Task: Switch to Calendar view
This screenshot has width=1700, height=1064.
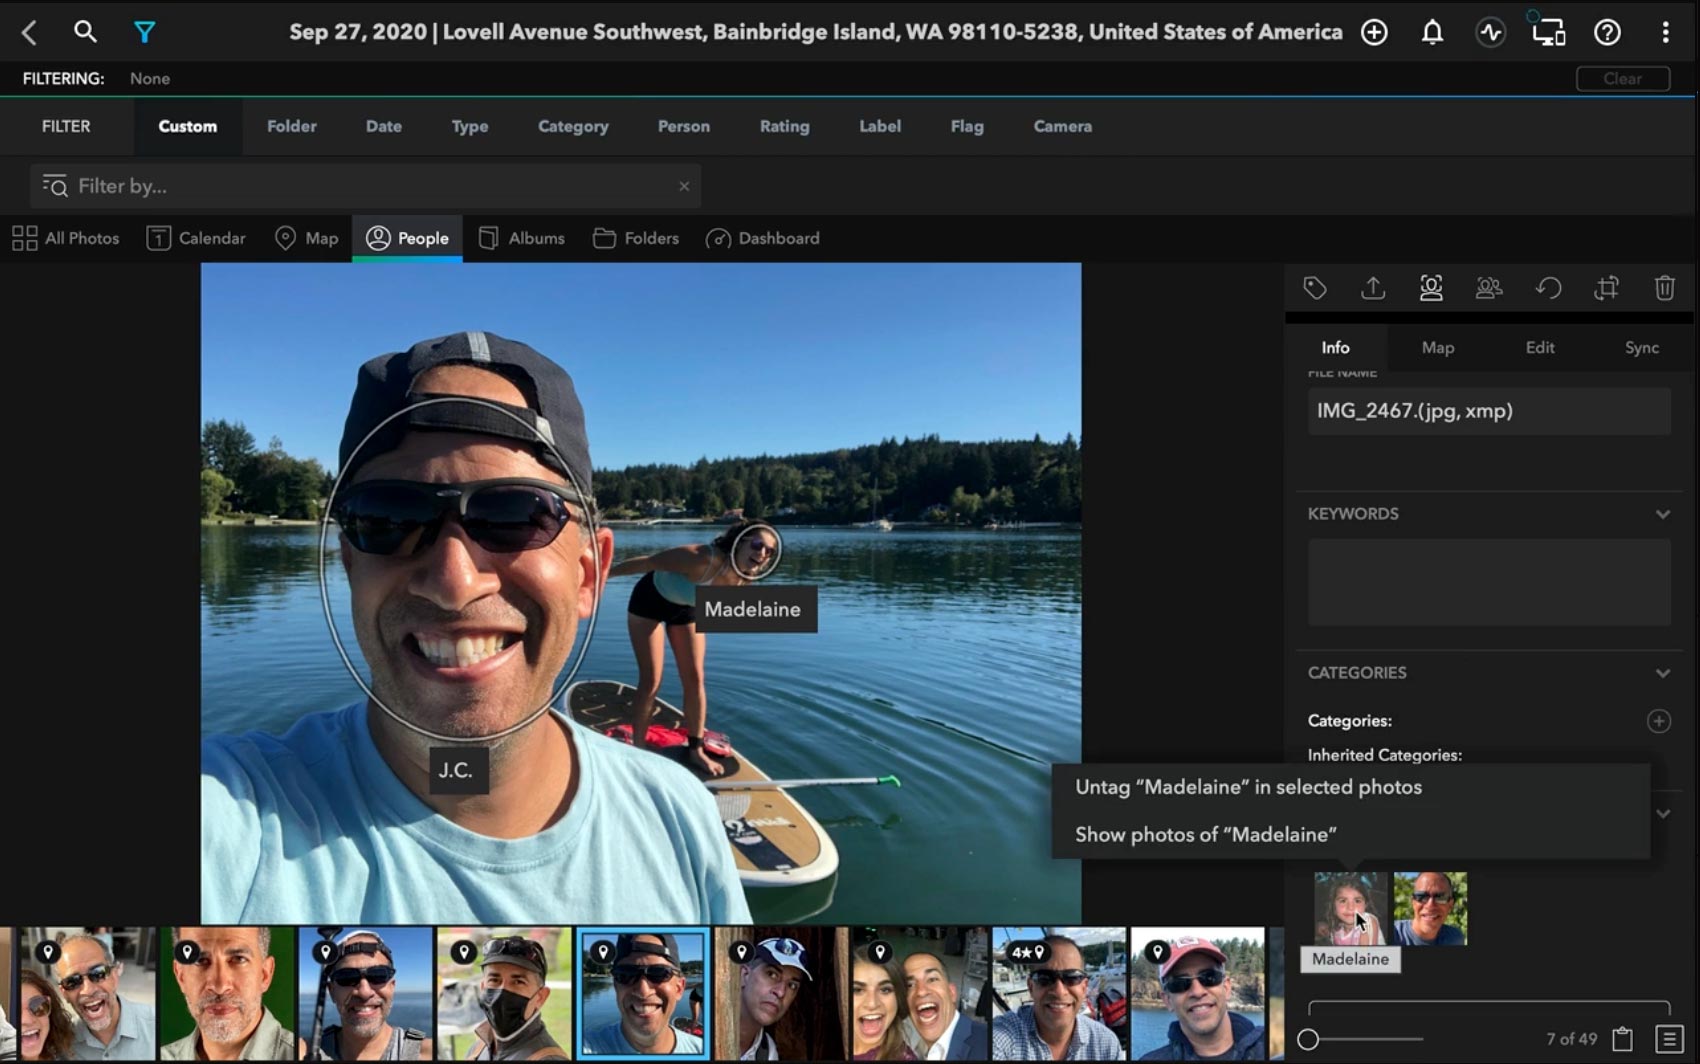Action: point(196,238)
